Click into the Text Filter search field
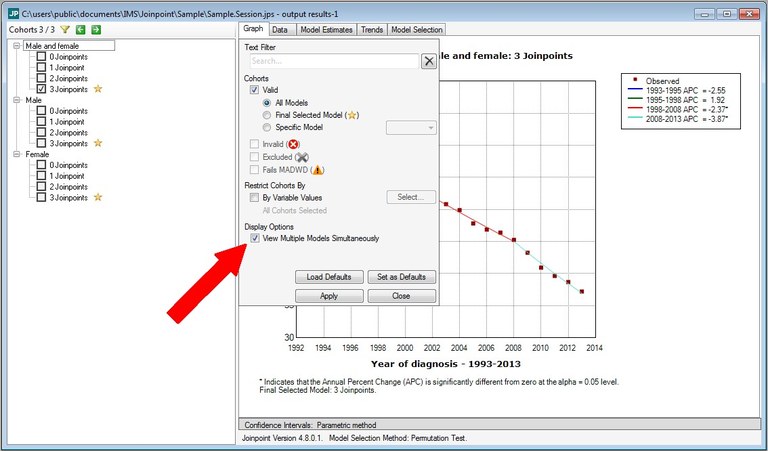 coord(331,61)
